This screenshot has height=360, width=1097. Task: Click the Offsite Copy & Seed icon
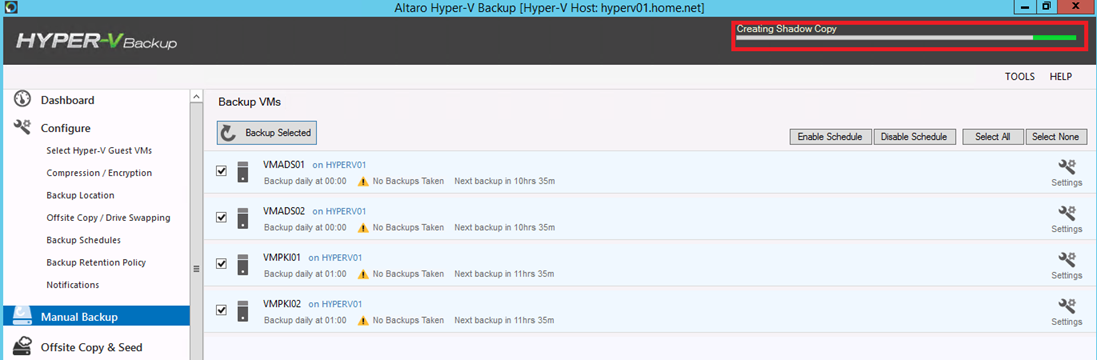[23, 346]
